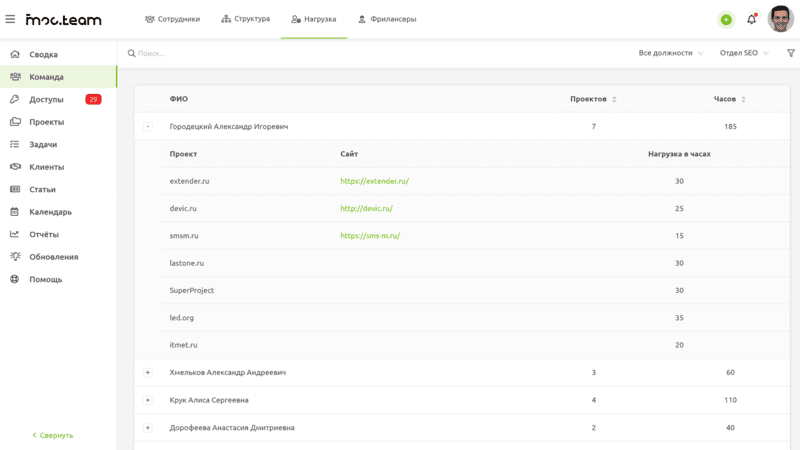Viewport: 800px width, 450px height.
Task: Open the Все должности dropdown
Action: [671, 53]
